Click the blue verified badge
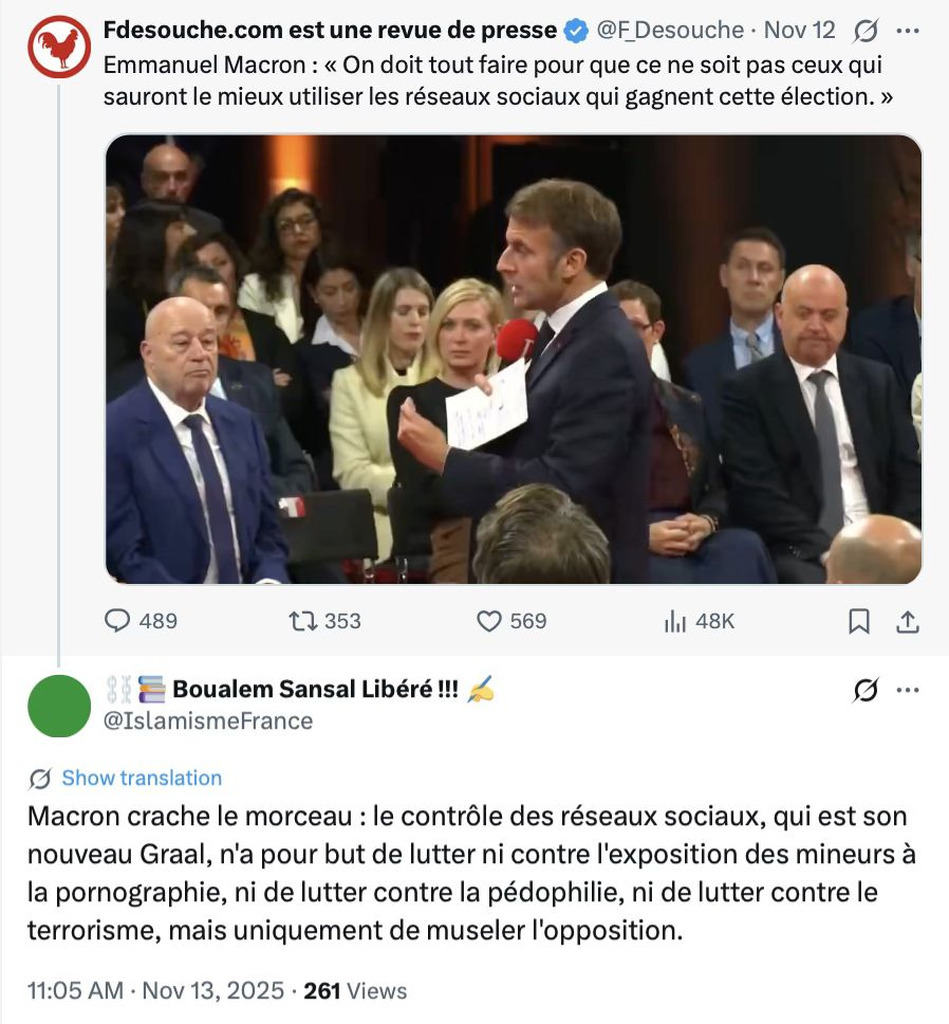949x1024 pixels. click(576, 31)
